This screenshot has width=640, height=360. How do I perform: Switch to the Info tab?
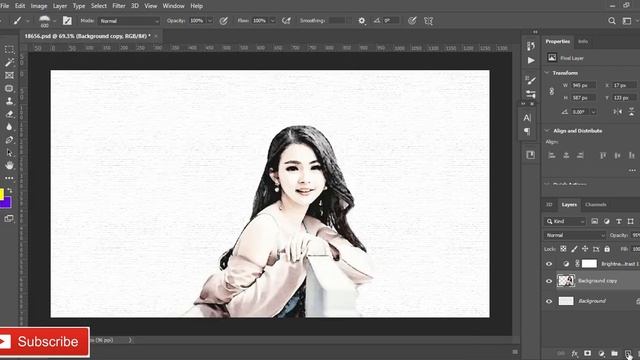pos(583,41)
